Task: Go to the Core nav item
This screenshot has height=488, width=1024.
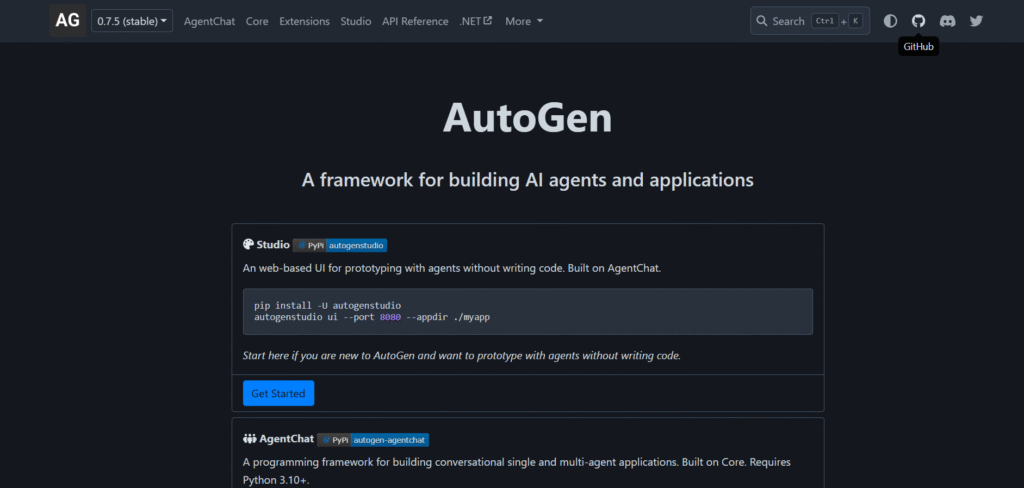Action: 257,21
